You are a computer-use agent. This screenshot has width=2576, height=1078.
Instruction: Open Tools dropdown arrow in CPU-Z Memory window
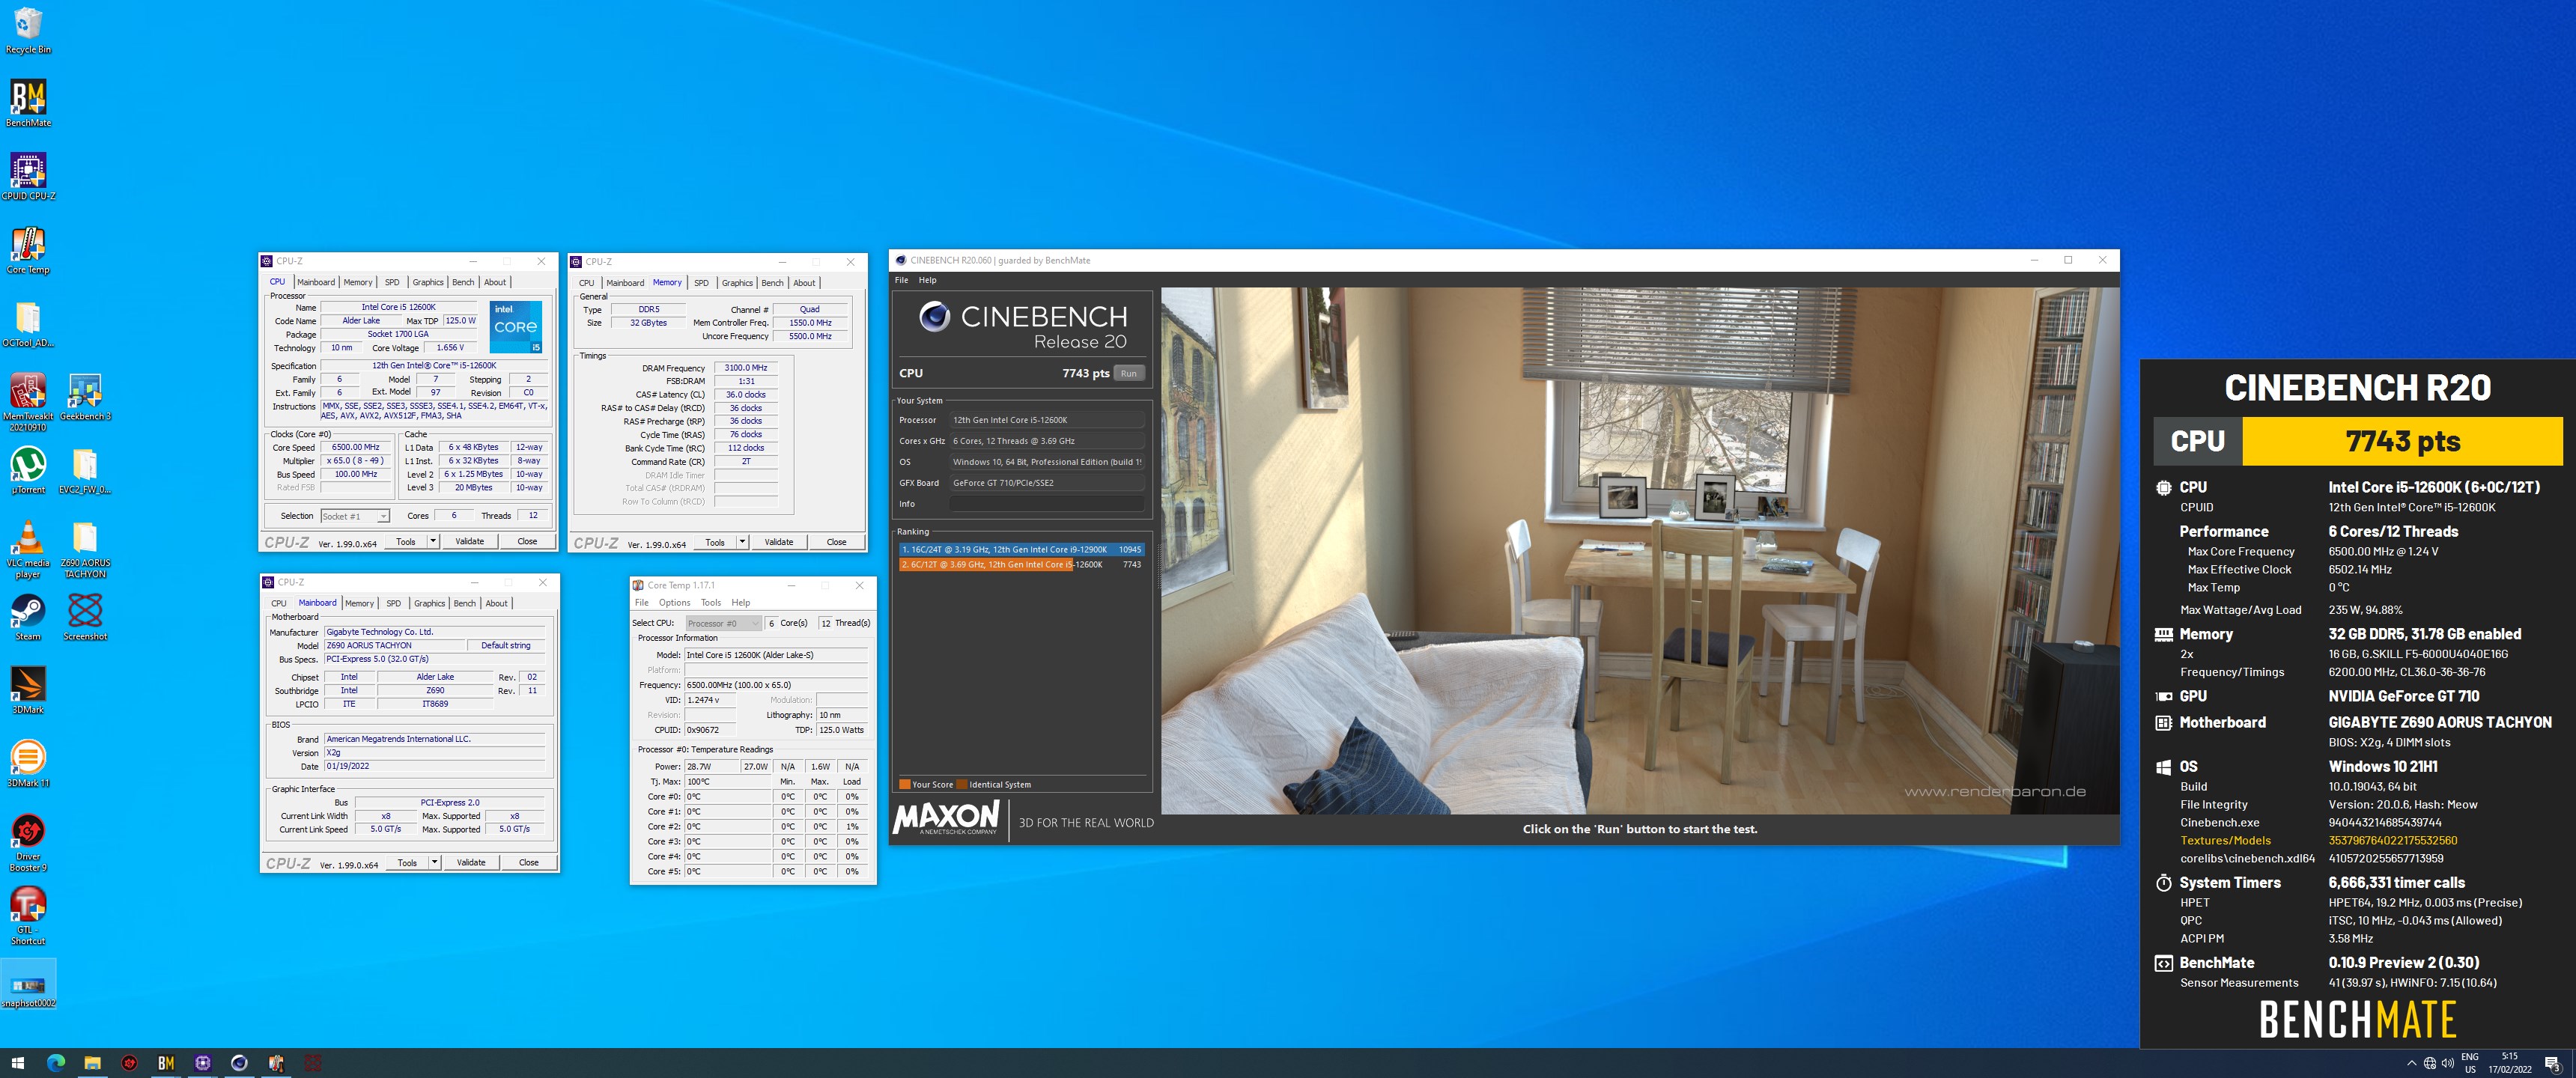point(742,542)
